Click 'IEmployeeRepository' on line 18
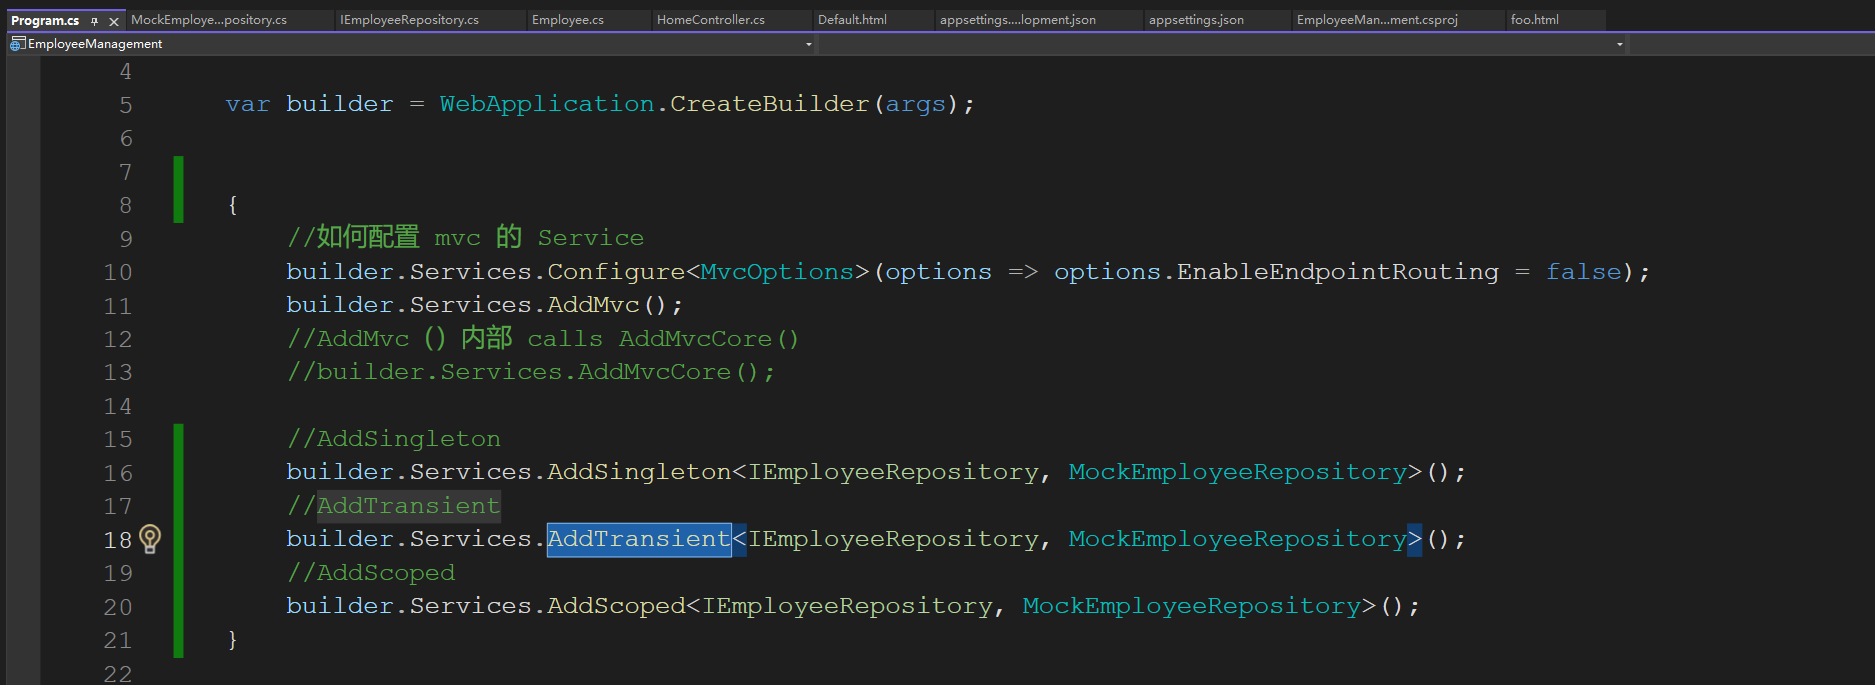Screen dimensions: 1875x685 pos(894,539)
